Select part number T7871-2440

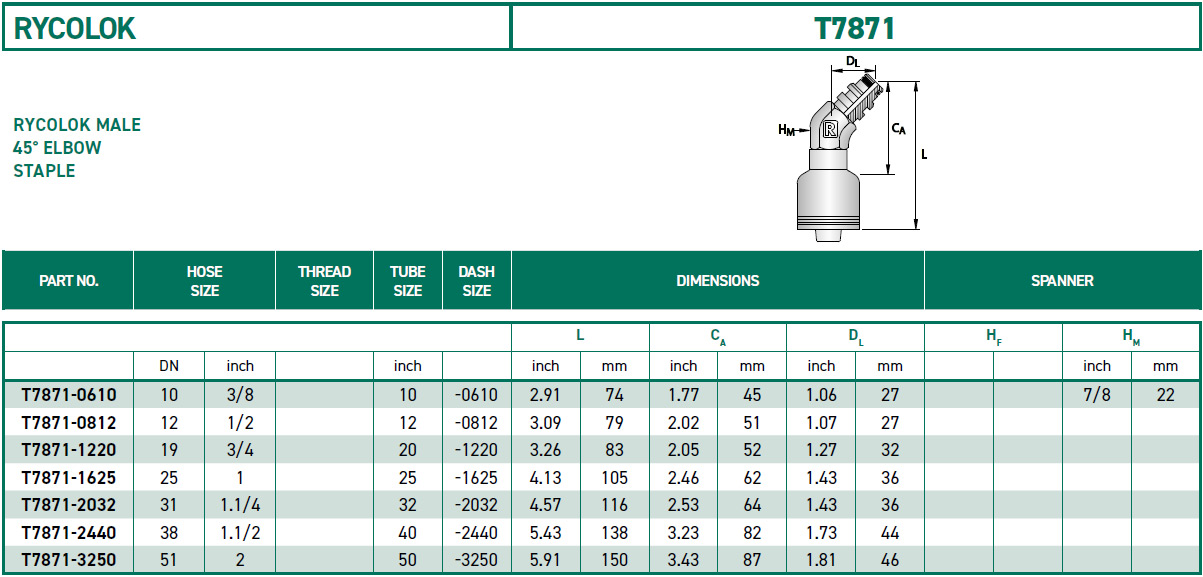coord(68,533)
